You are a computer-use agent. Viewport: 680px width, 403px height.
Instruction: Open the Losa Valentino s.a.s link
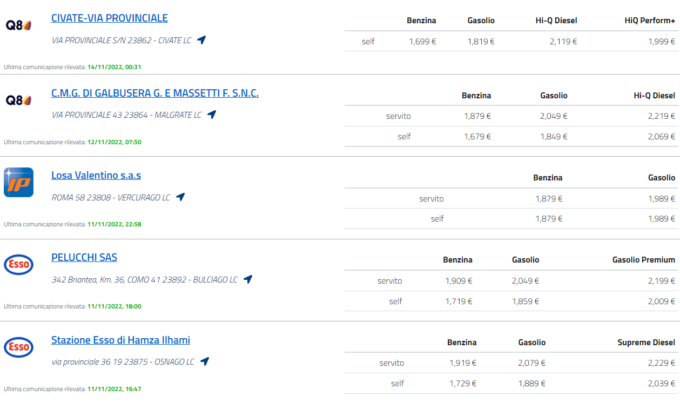96,176
